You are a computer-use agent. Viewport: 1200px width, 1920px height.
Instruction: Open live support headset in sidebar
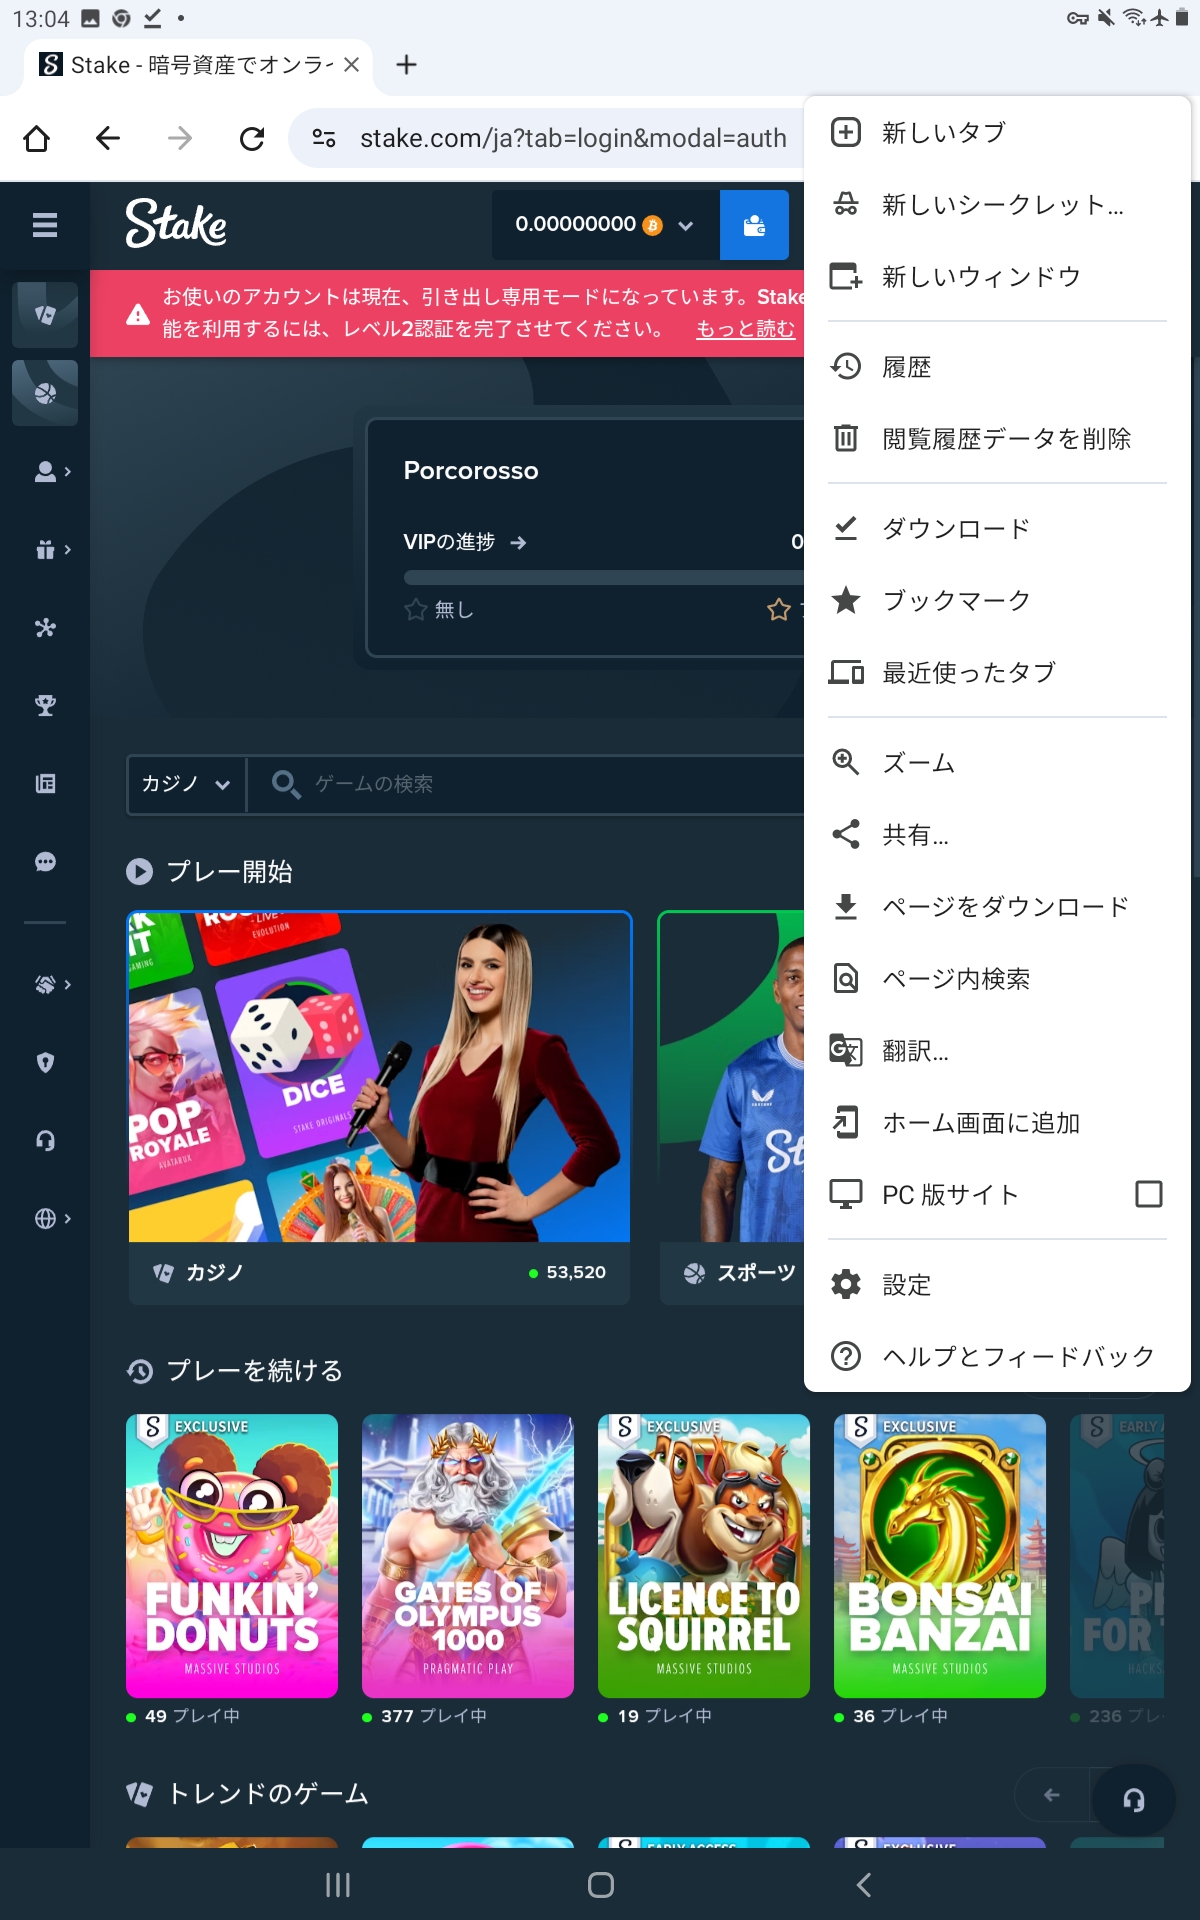[x=45, y=1141]
